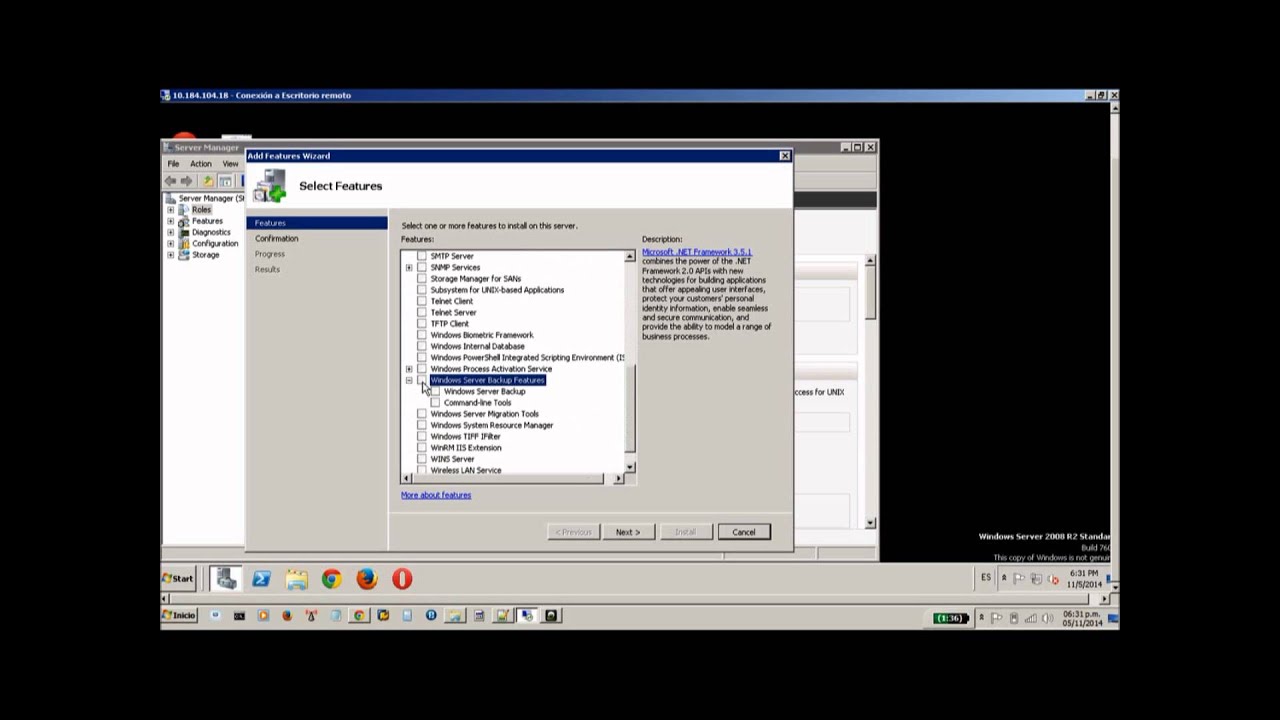Check the Telnet Client checkbox
Image resolution: width=1280 pixels, height=720 pixels.
(422, 301)
